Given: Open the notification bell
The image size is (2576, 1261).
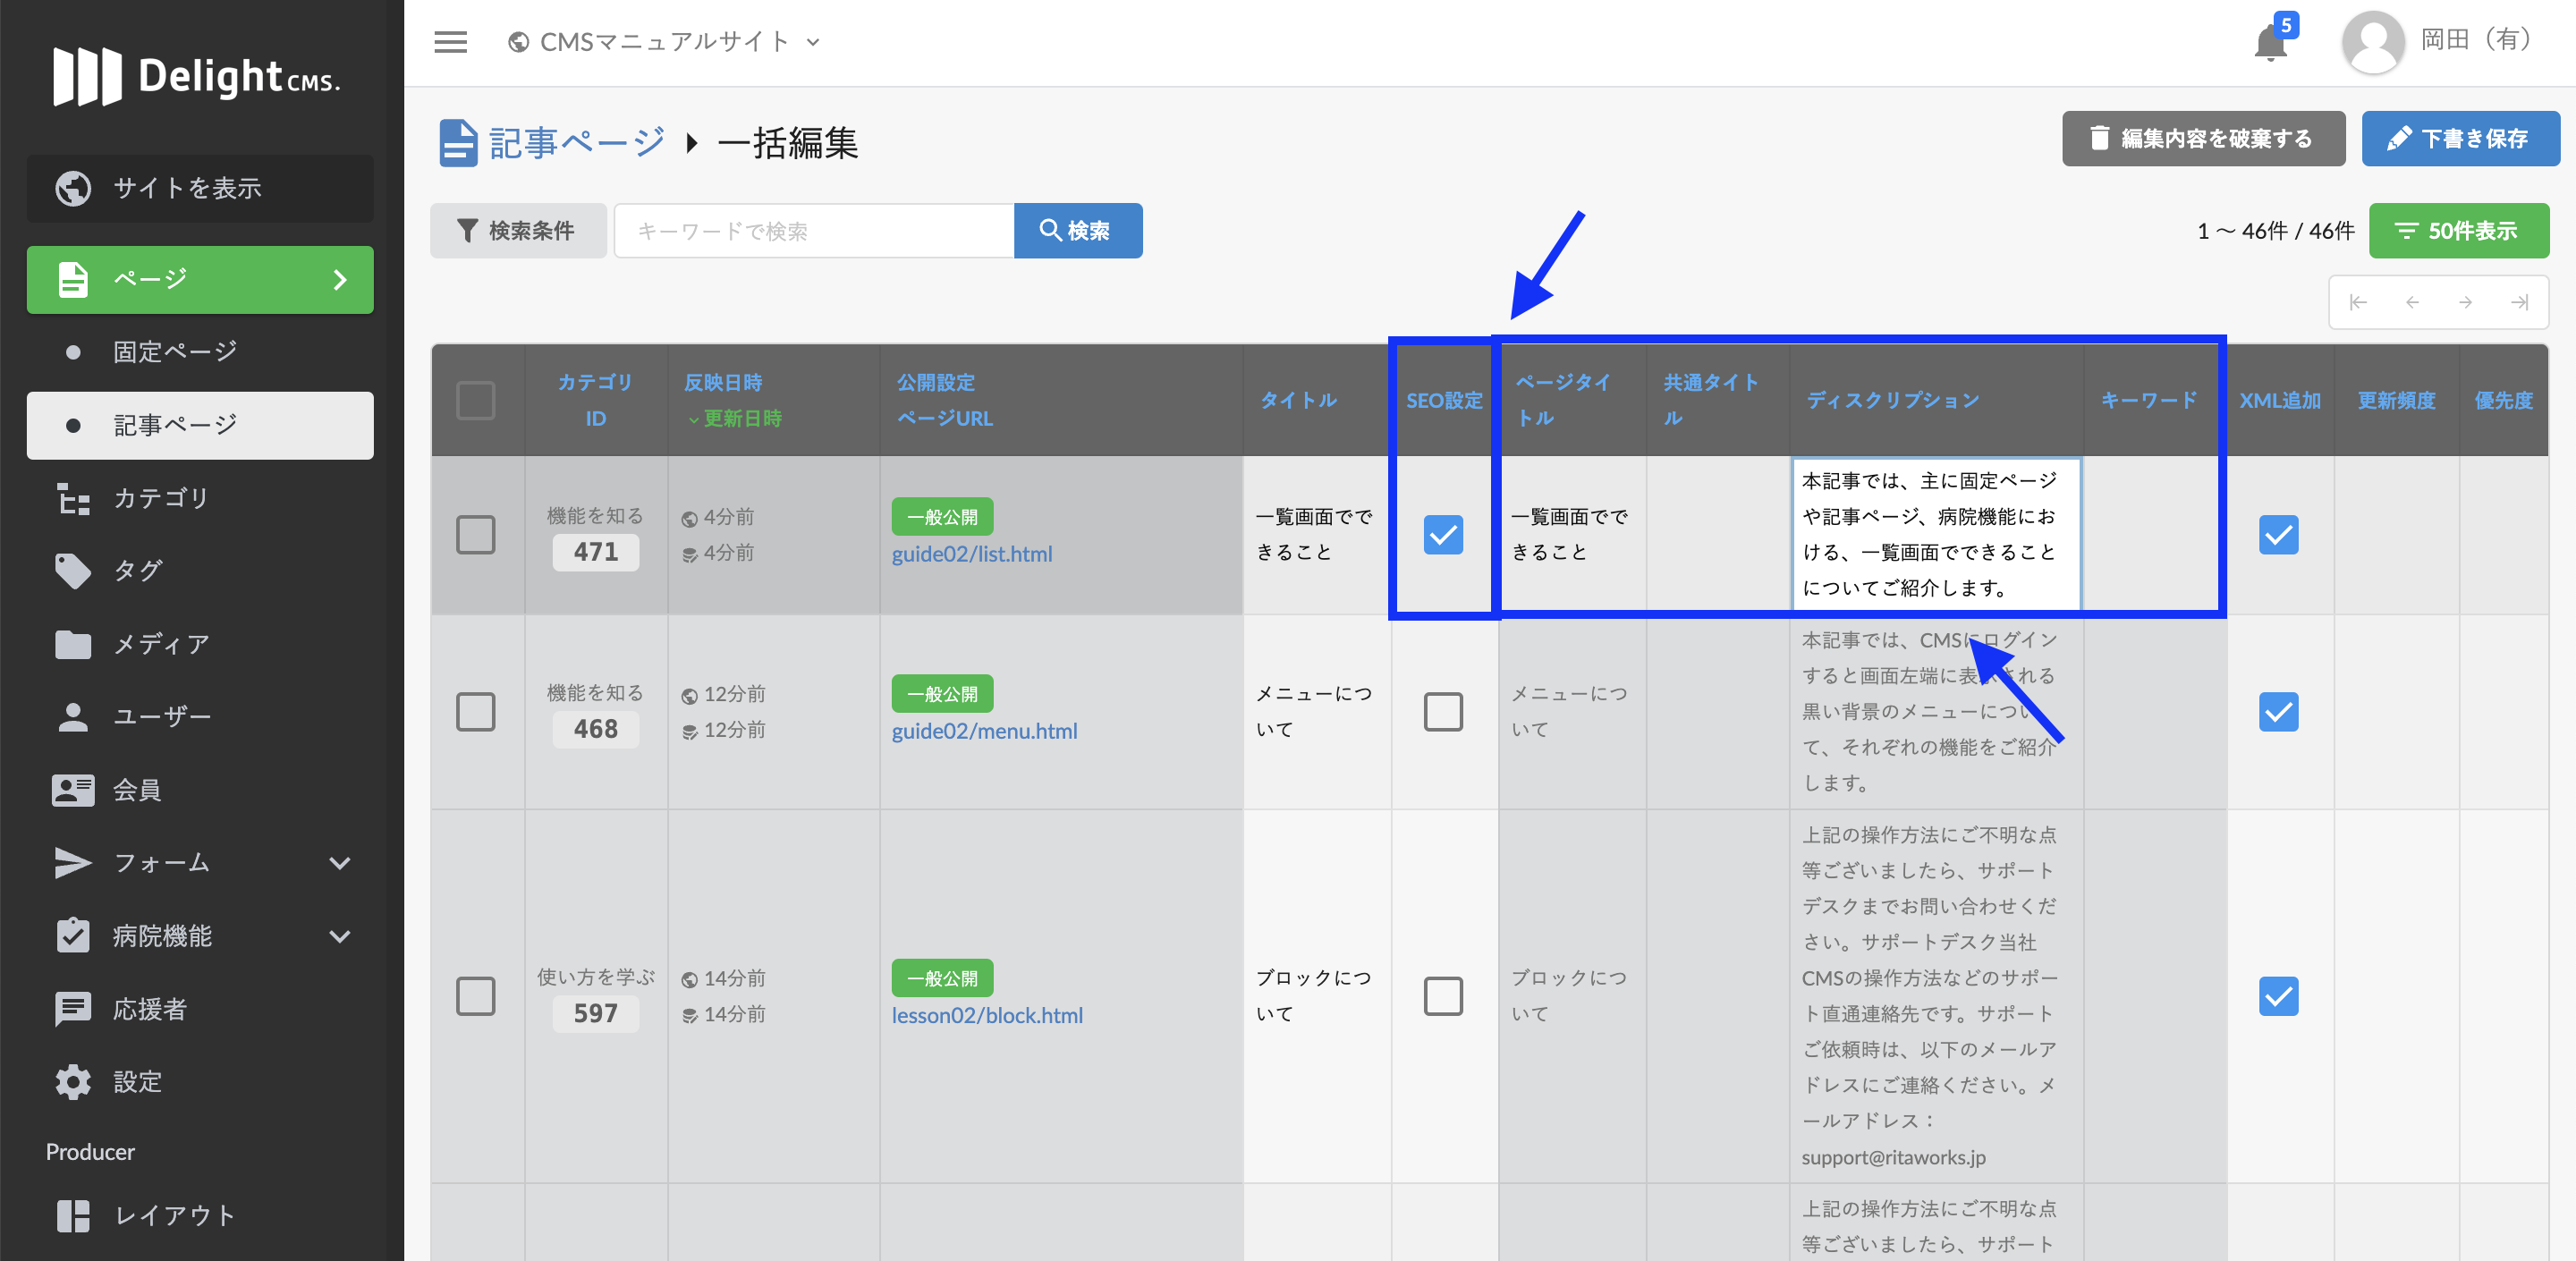Looking at the screenshot, I should point(2270,44).
